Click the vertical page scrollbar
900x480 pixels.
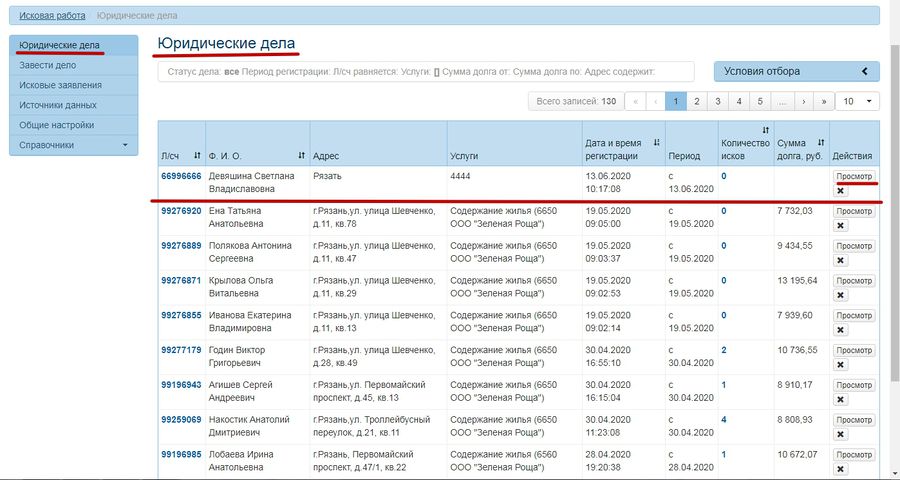894,212
